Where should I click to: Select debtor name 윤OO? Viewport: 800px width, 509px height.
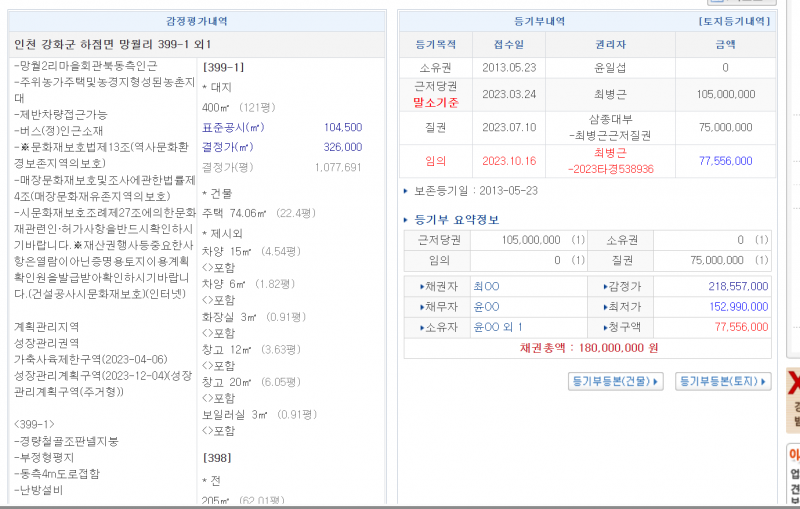(x=486, y=306)
